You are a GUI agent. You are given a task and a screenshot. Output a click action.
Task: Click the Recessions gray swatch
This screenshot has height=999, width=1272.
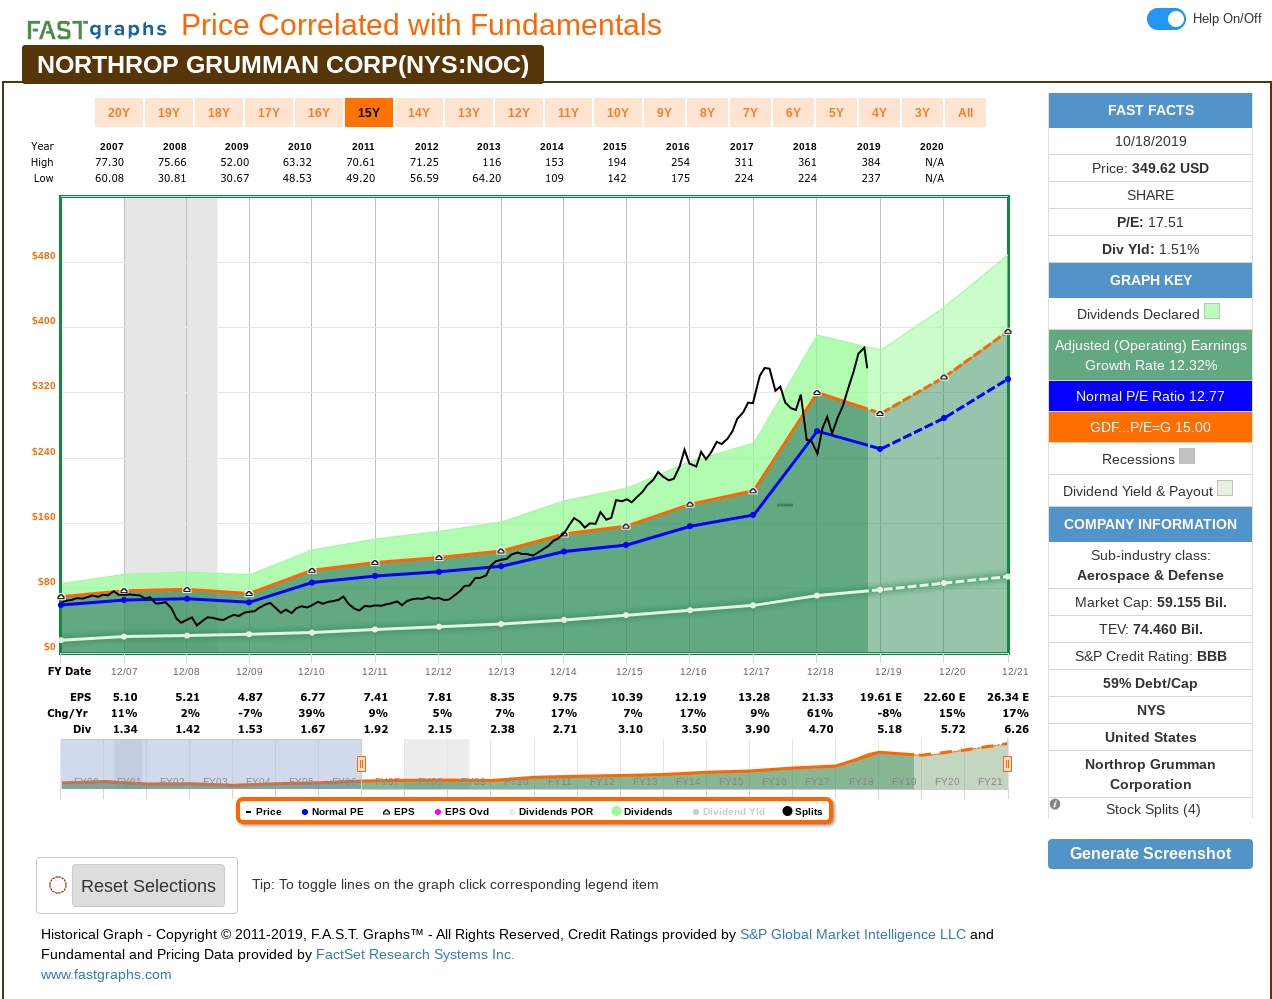[x=1187, y=456]
